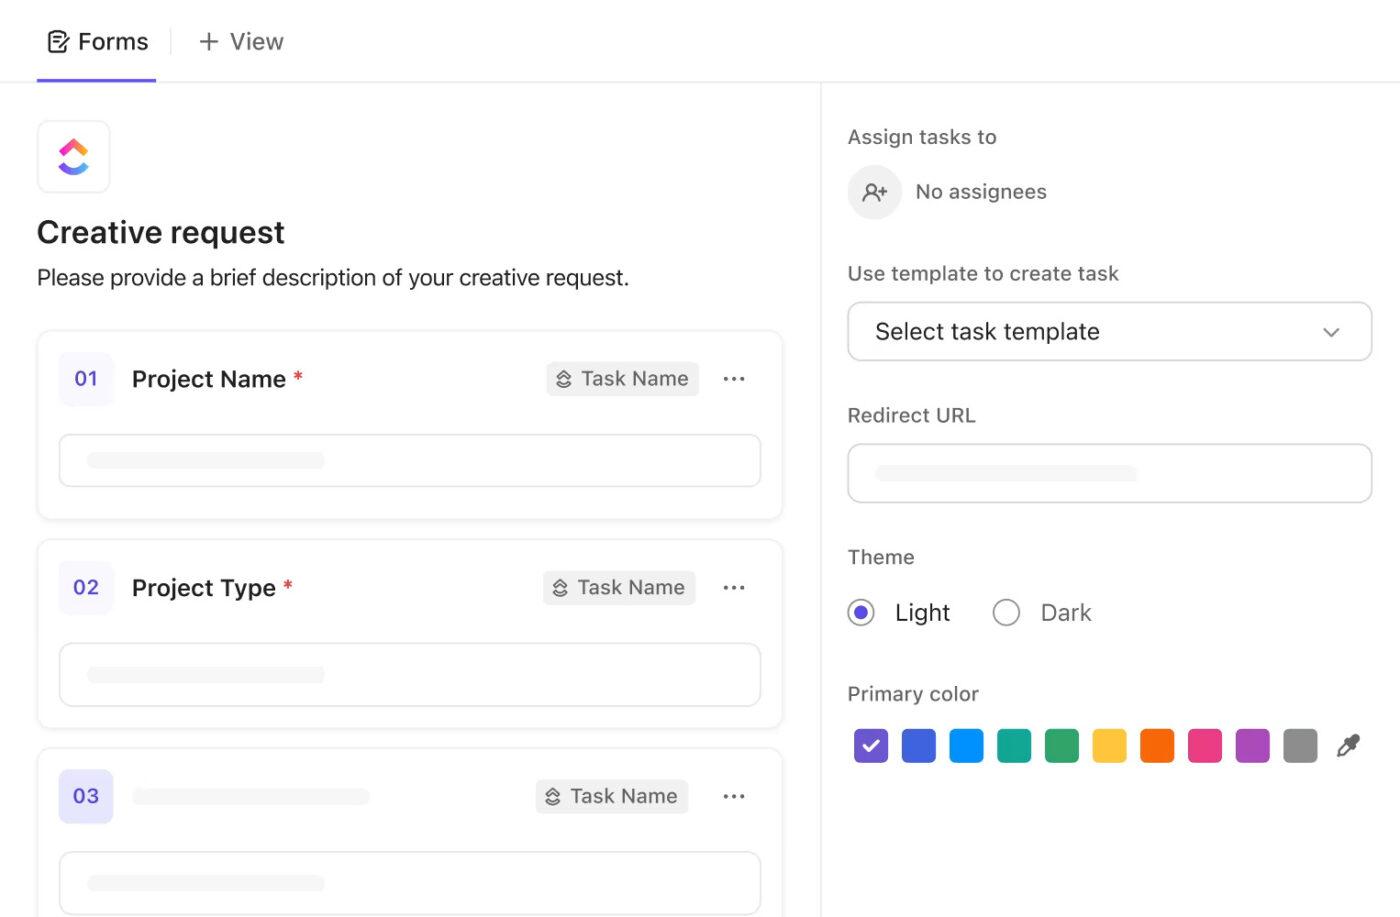Screen dimensions: 1400x917
Task: Click the assignee avatar icon
Action: 874,191
